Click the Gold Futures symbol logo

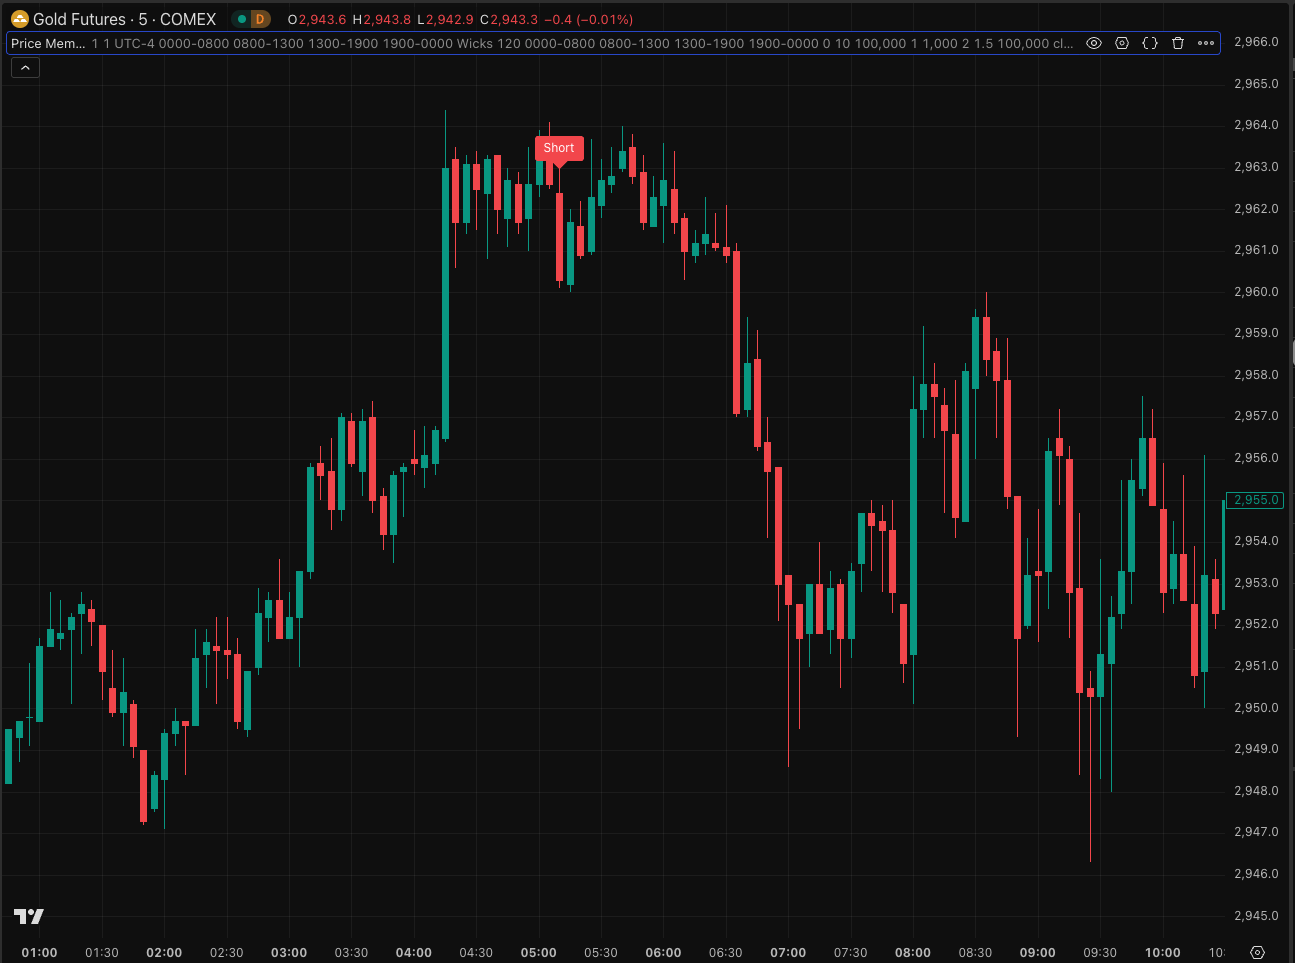pyautogui.click(x=19, y=19)
